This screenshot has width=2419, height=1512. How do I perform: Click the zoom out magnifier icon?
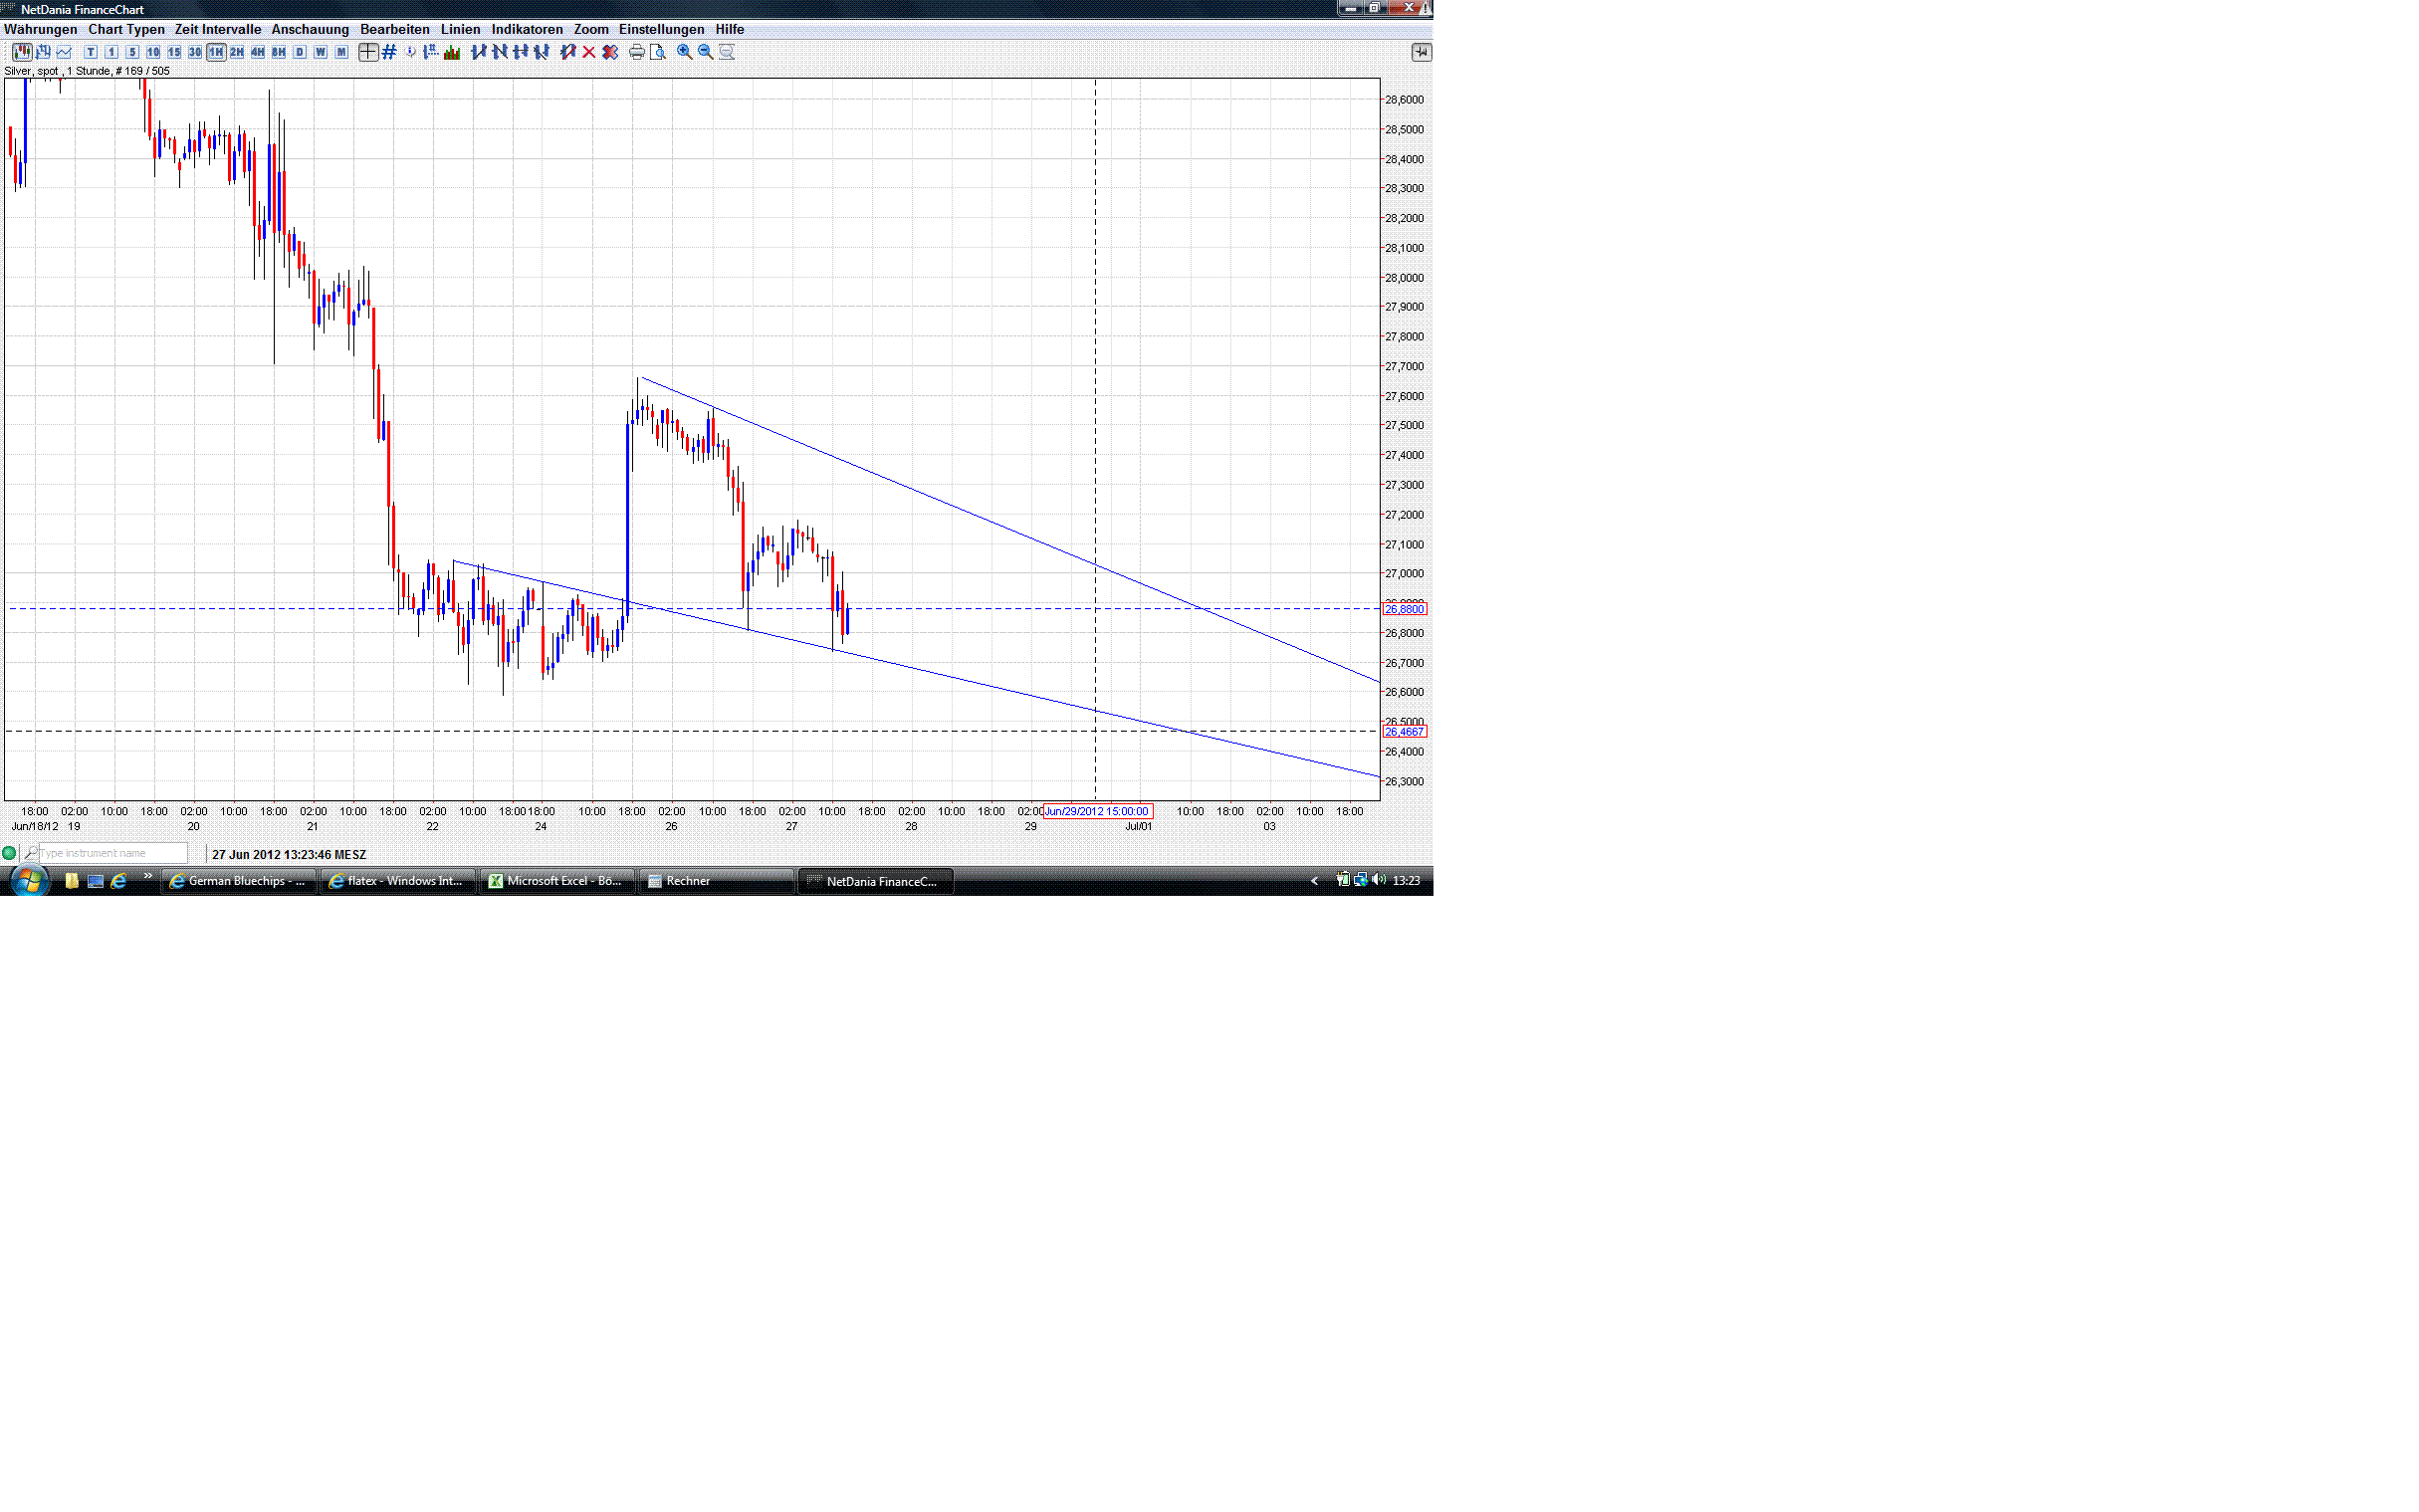click(x=705, y=52)
